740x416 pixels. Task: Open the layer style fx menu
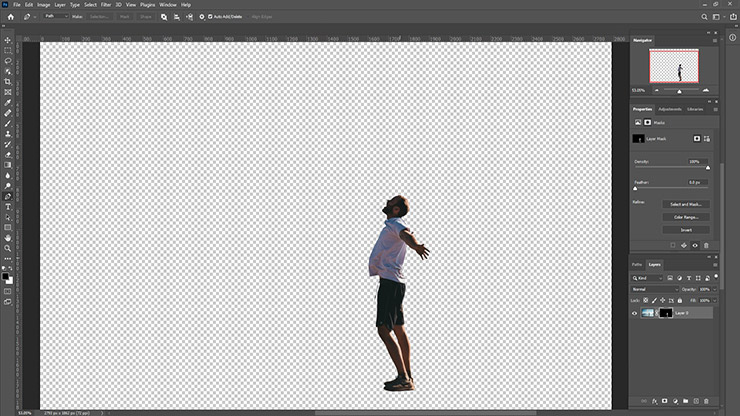point(653,401)
